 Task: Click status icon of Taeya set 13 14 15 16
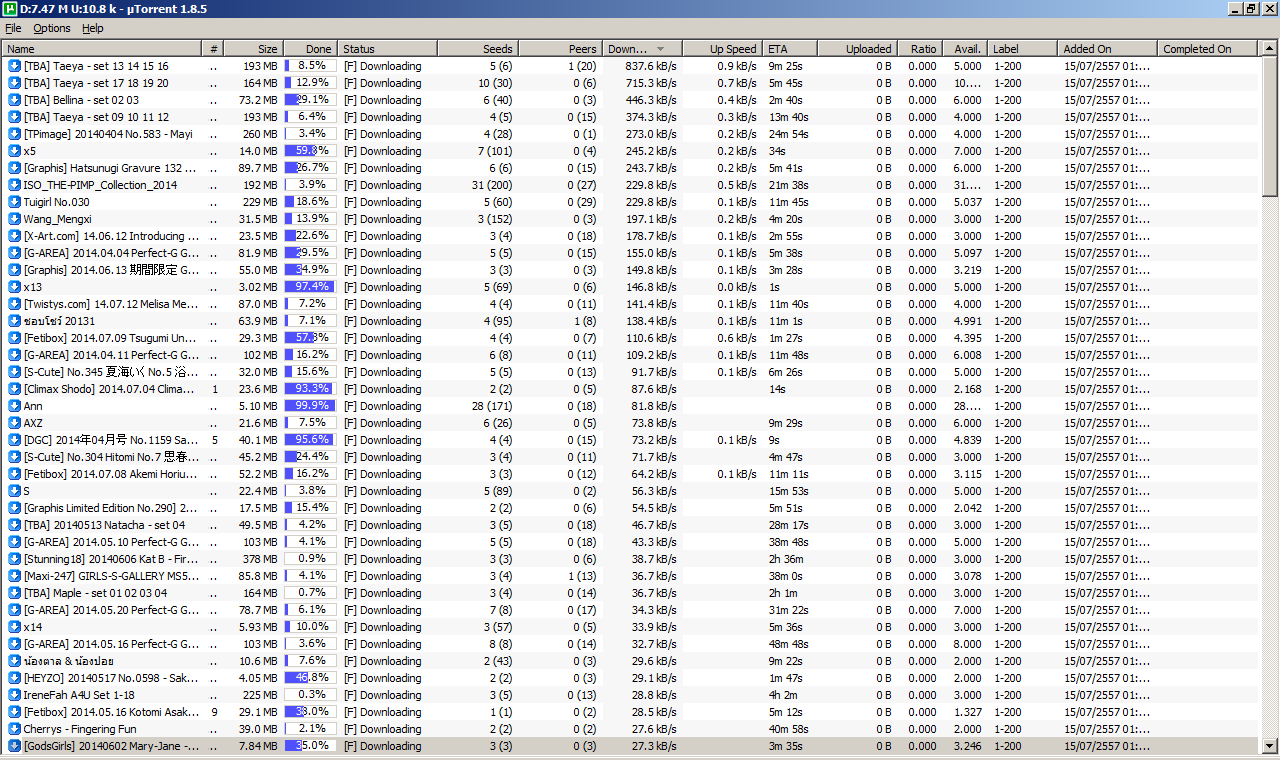click(x=14, y=66)
